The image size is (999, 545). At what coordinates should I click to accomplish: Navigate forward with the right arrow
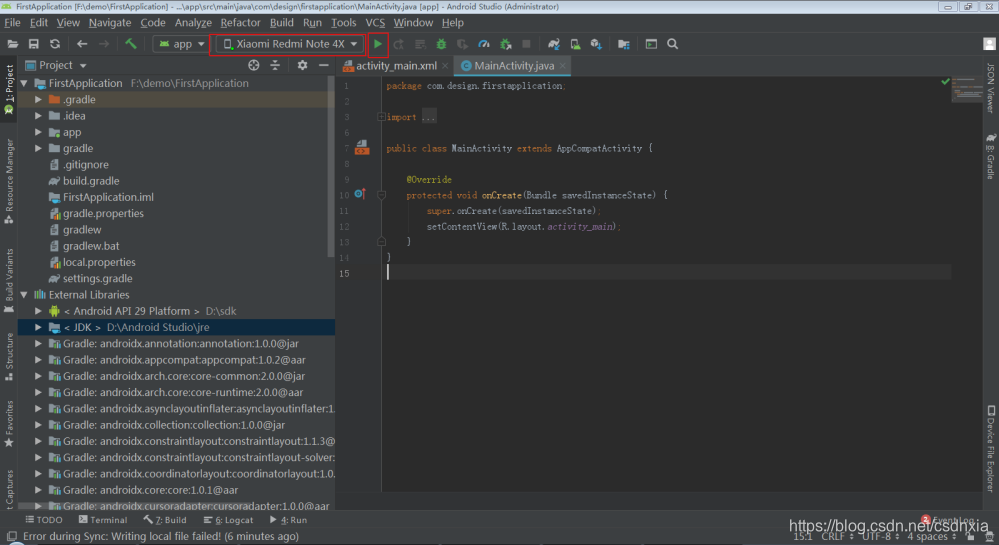pos(104,44)
